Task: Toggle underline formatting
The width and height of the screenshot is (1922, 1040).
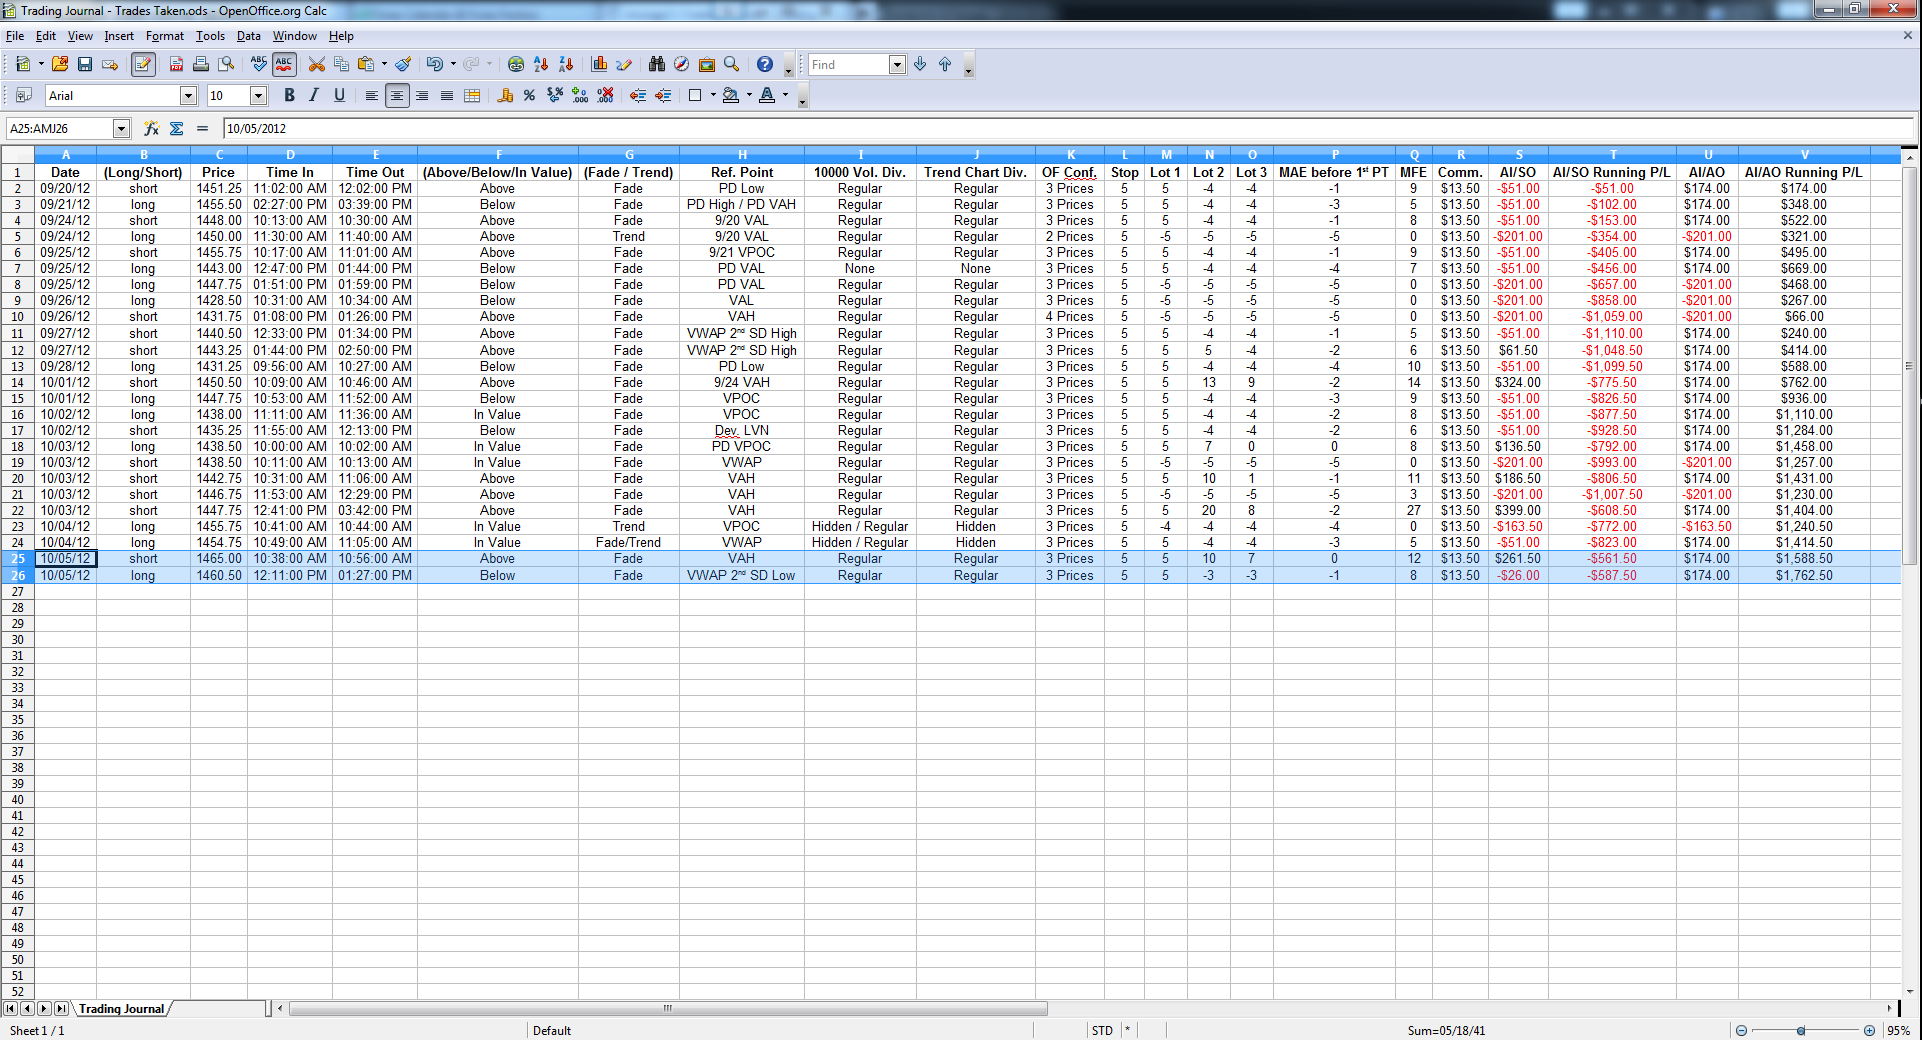Action: click(339, 95)
